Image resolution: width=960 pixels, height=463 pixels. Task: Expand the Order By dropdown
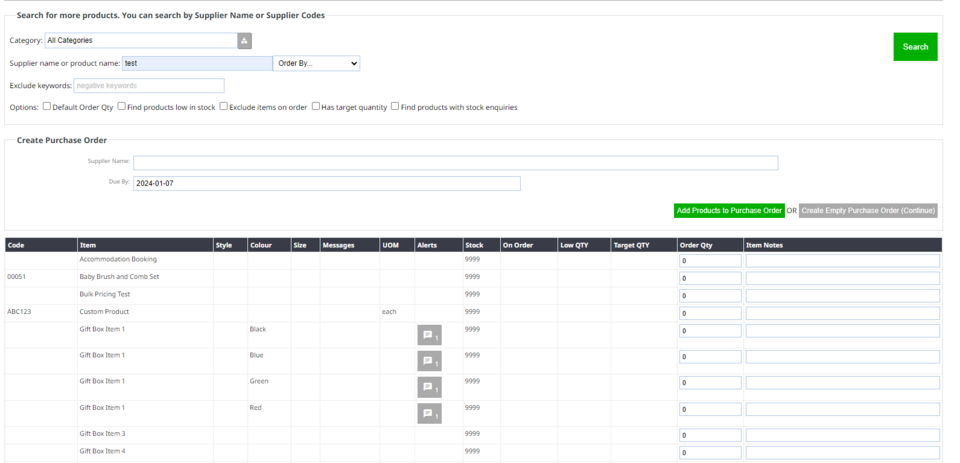point(316,63)
